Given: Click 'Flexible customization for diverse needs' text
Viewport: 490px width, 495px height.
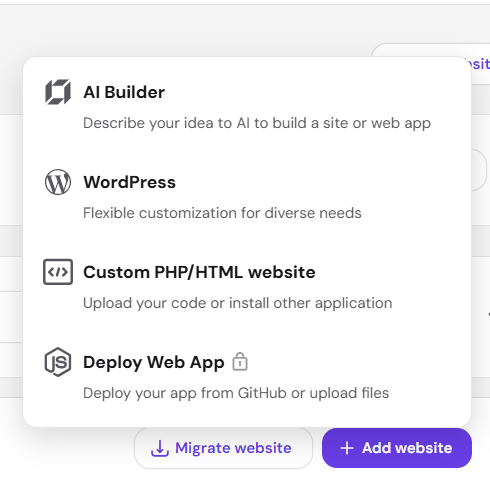Looking at the screenshot, I should tap(222, 213).
